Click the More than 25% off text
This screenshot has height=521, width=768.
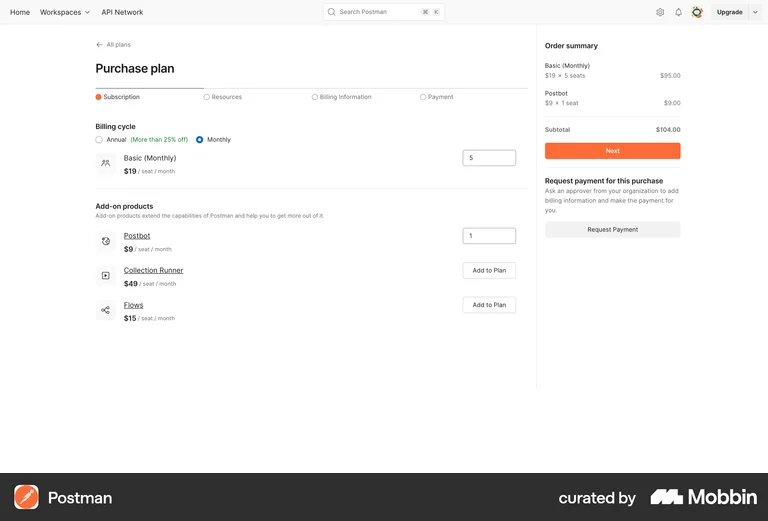point(159,140)
